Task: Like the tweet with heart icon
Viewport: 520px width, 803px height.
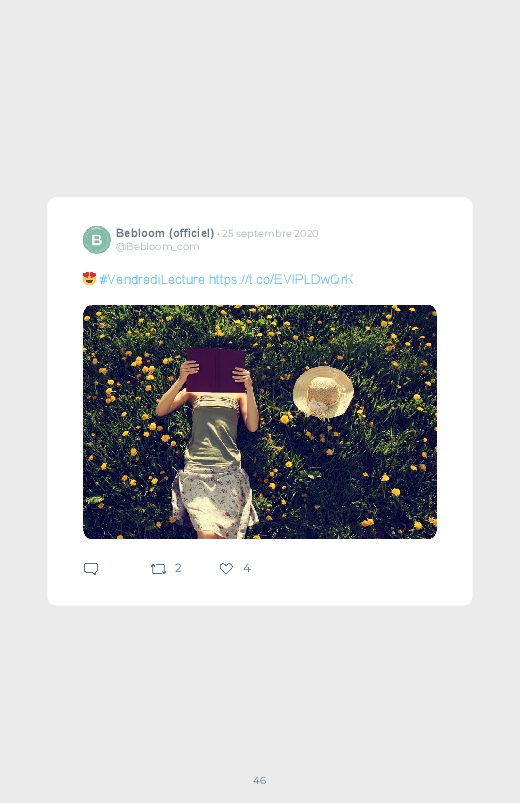Action: (226, 568)
